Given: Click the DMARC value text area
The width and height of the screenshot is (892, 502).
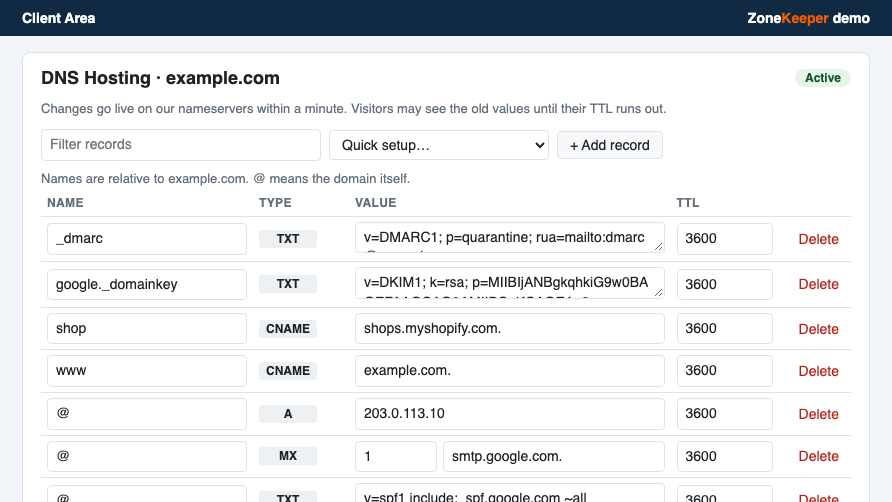Looking at the screenshot, I should tap(510, 237).
